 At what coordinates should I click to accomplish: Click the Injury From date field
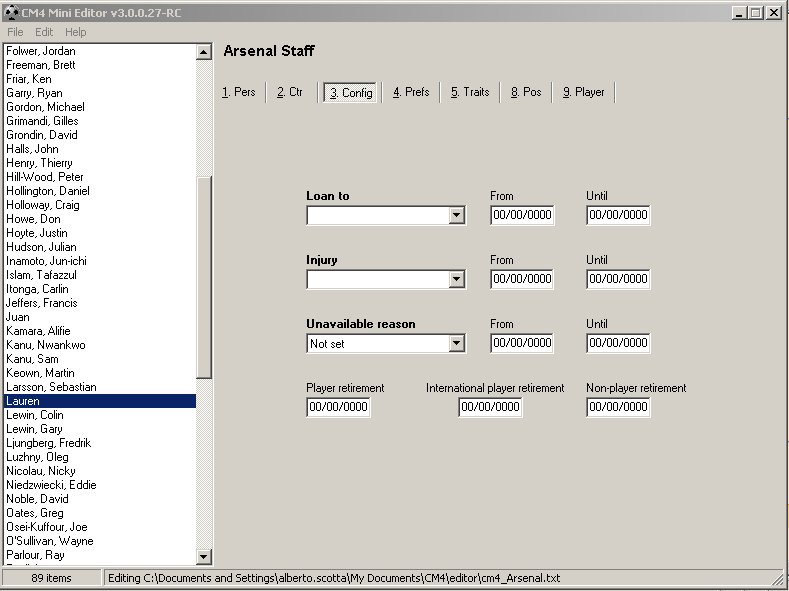522,279
